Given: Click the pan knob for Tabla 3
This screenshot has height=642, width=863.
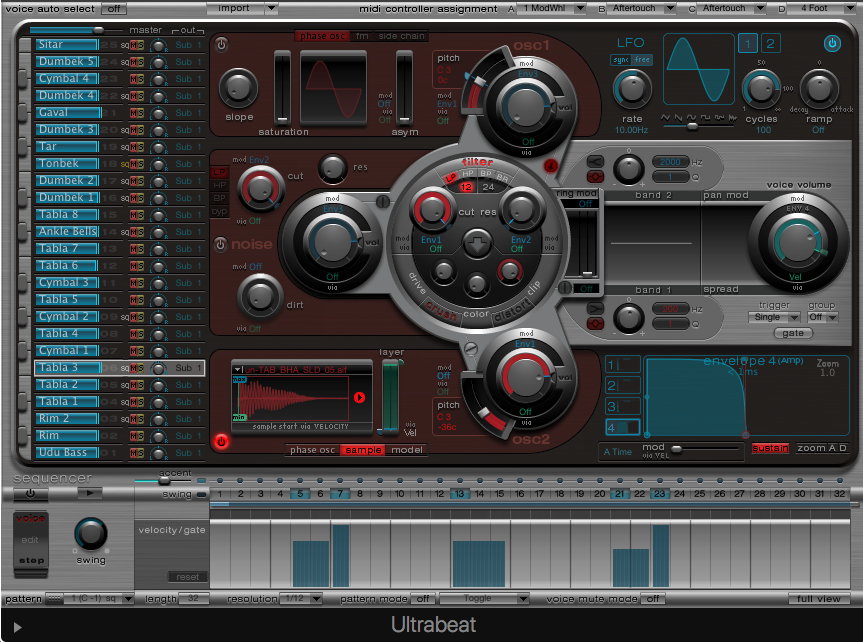Looking at the screenshot, I should click(x=159, y=368).
